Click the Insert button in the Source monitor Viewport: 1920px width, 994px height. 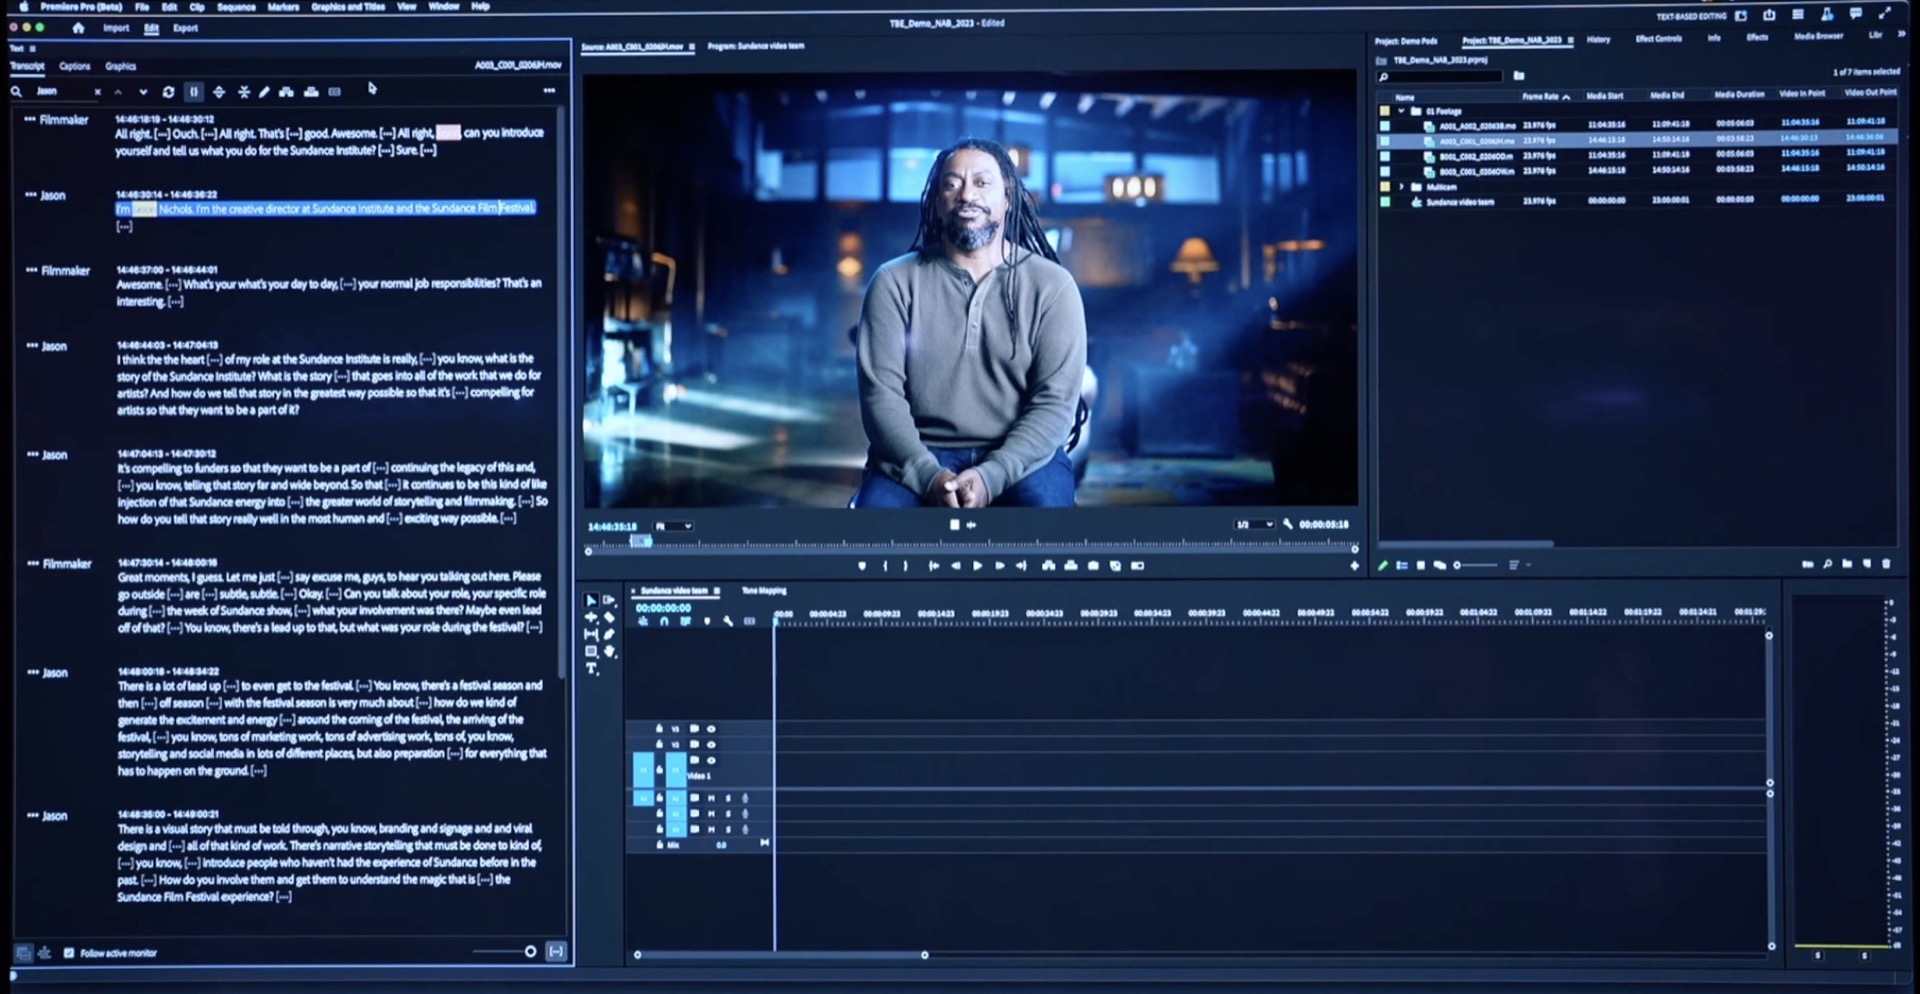pyautogui.click(x=1048, y=566)
